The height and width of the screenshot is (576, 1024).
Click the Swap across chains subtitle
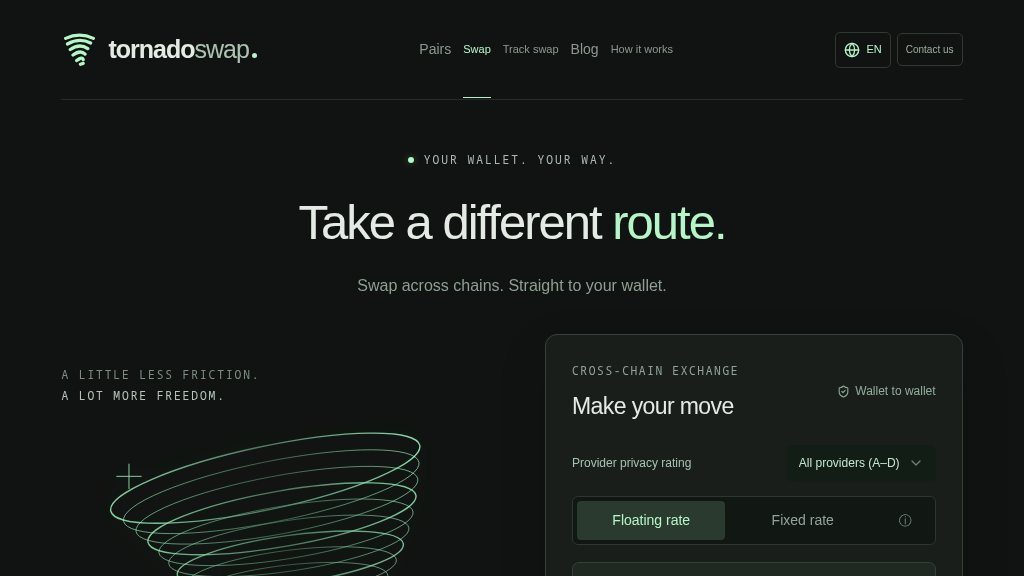click(x=512, y=285)
